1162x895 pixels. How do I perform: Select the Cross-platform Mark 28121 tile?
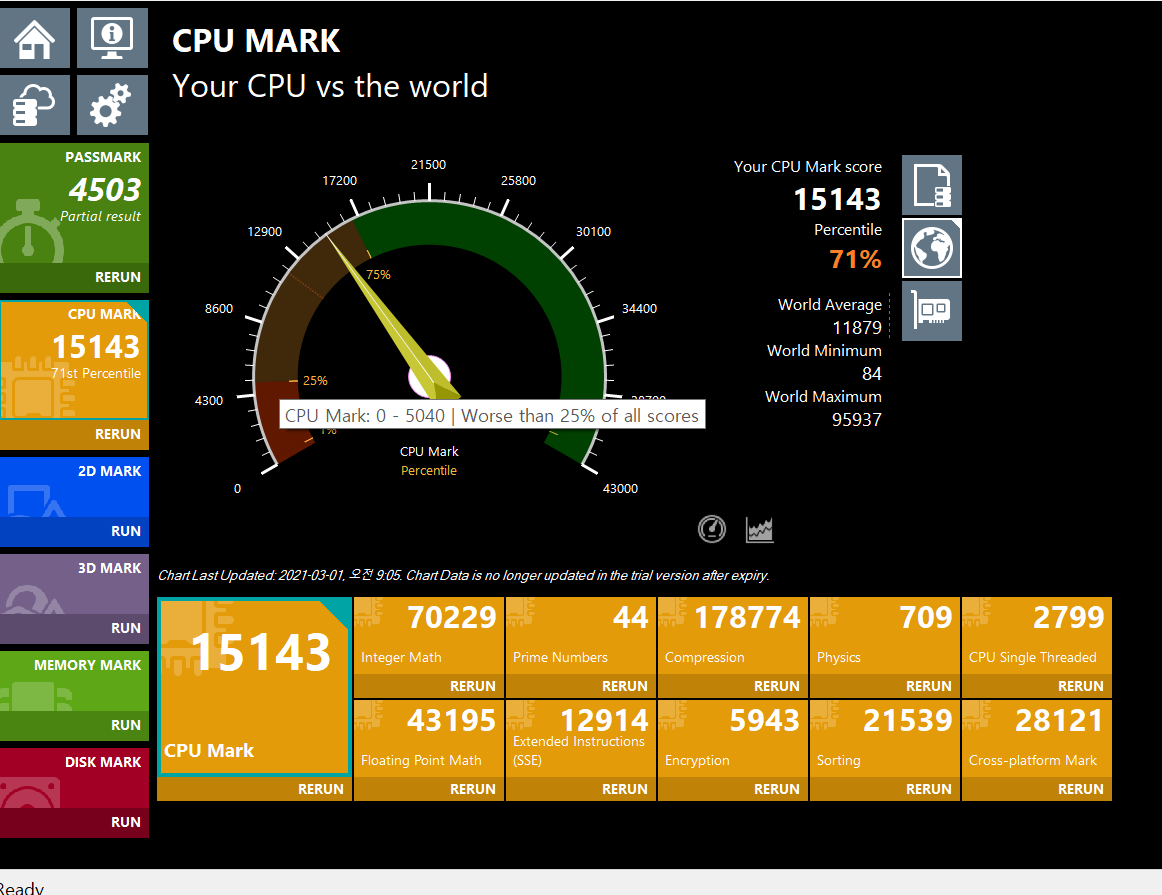coord(1037,738)
